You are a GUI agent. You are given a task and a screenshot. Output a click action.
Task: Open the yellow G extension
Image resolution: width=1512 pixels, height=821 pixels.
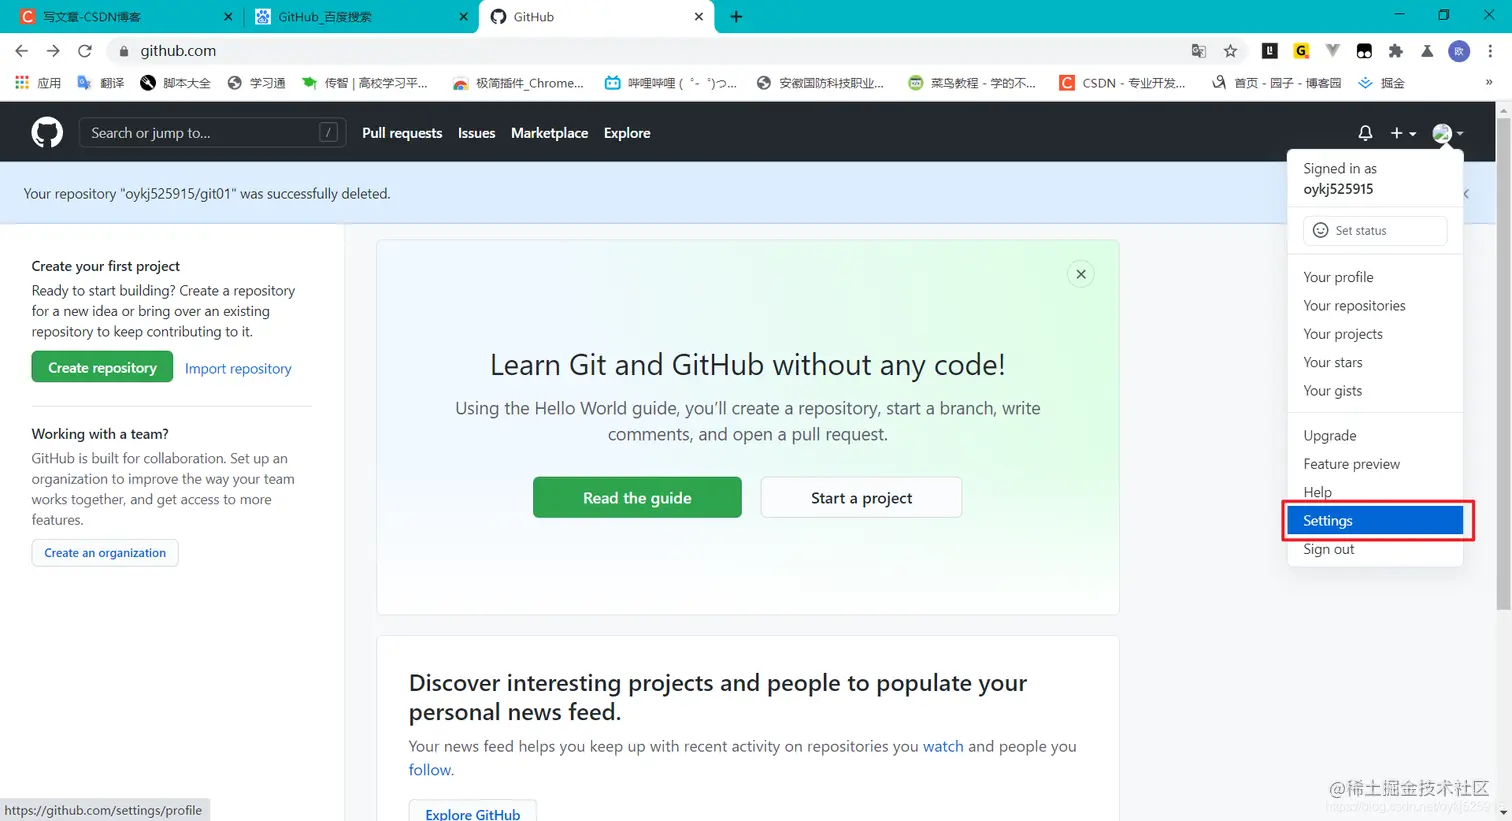1301,51
